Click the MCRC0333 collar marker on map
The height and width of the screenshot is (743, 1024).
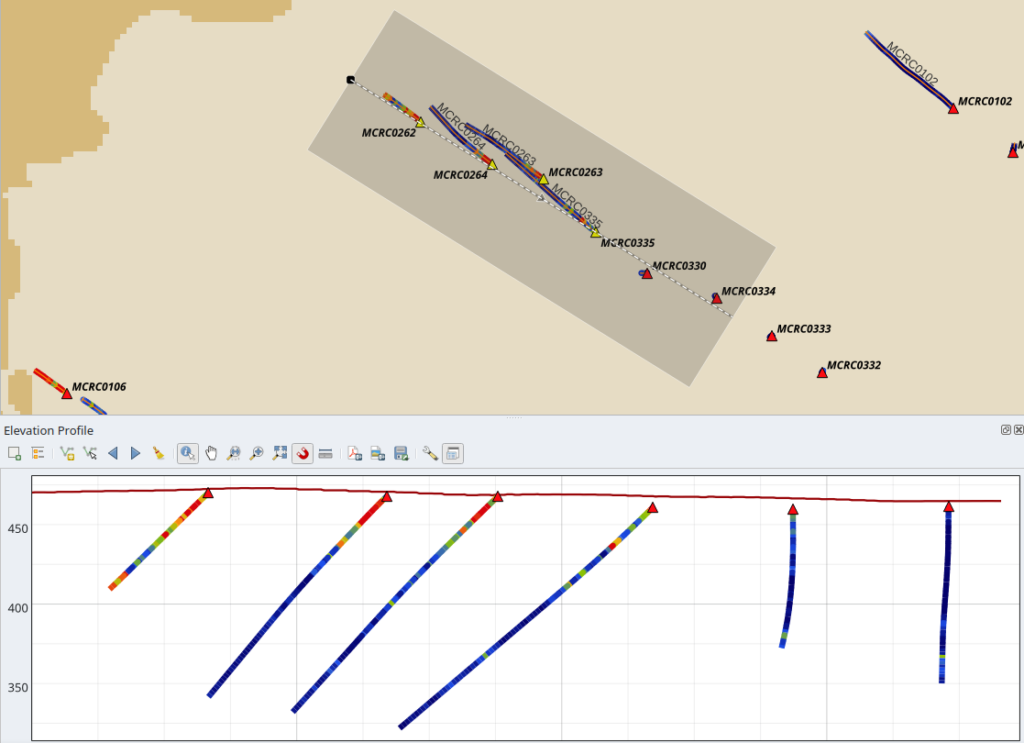[x=771, y=337]
